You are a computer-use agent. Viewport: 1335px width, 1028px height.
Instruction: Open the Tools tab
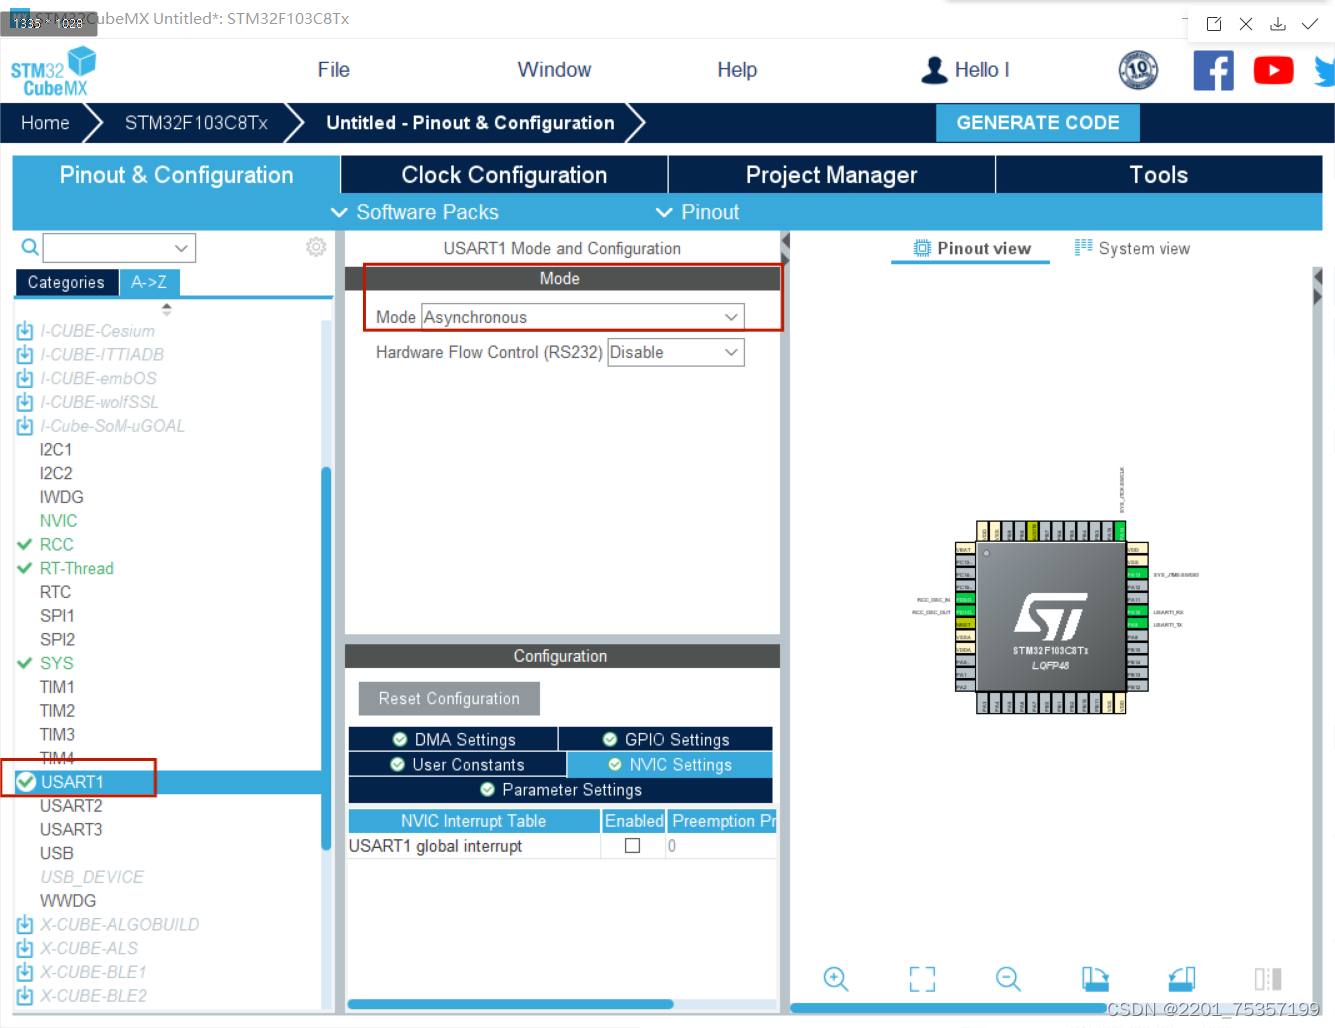(x=1159, y=175)
